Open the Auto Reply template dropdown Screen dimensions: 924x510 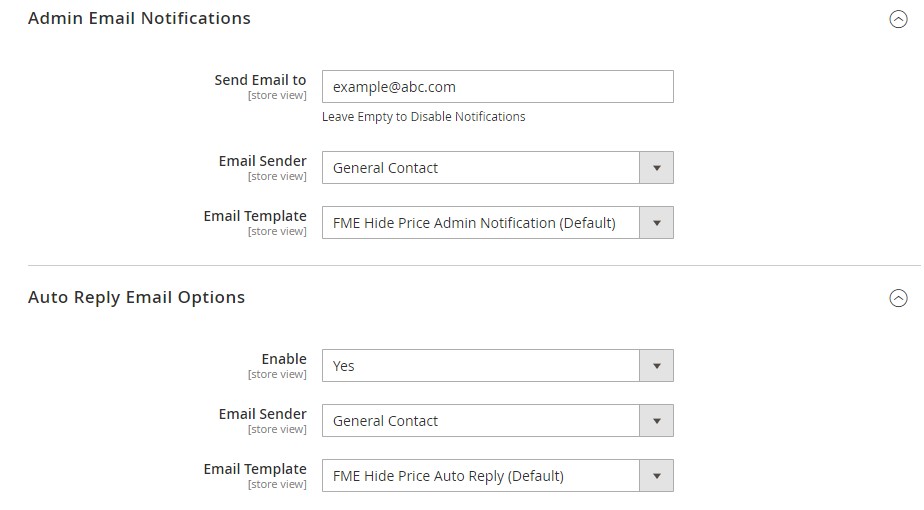pyautogui.click(x=481, y=476)
